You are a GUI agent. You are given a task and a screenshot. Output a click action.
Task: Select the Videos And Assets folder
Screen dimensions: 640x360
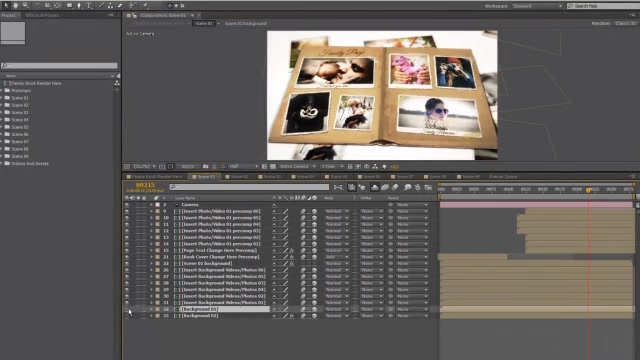(x=30, y=163)
